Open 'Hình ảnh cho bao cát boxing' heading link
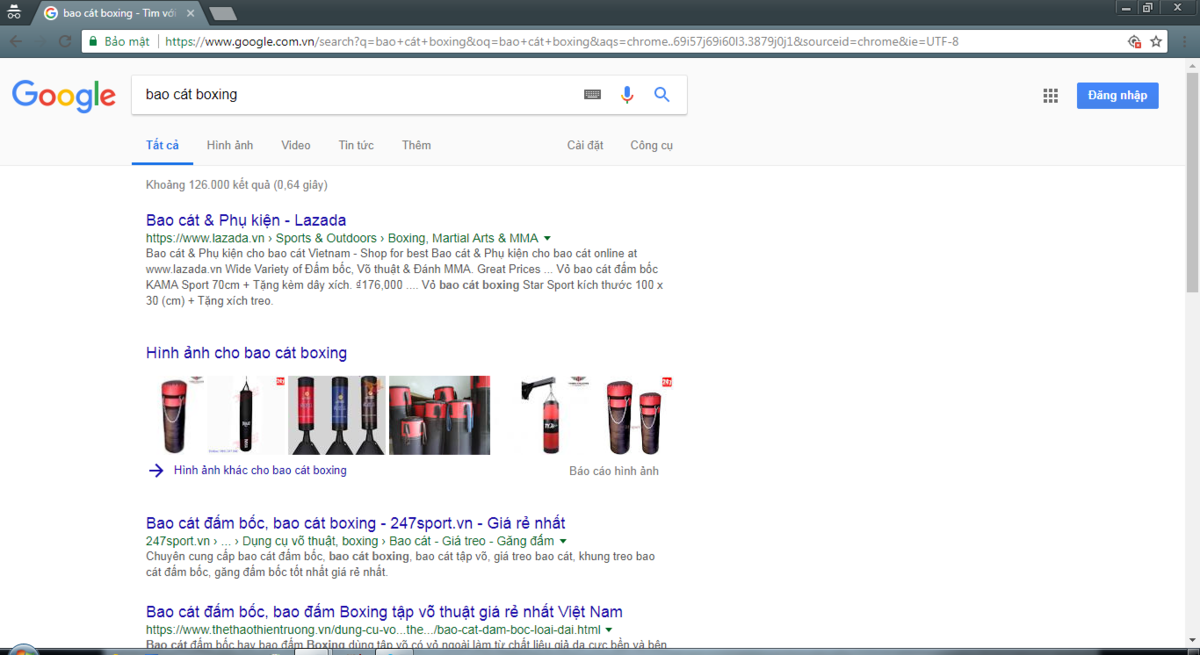 246,353
